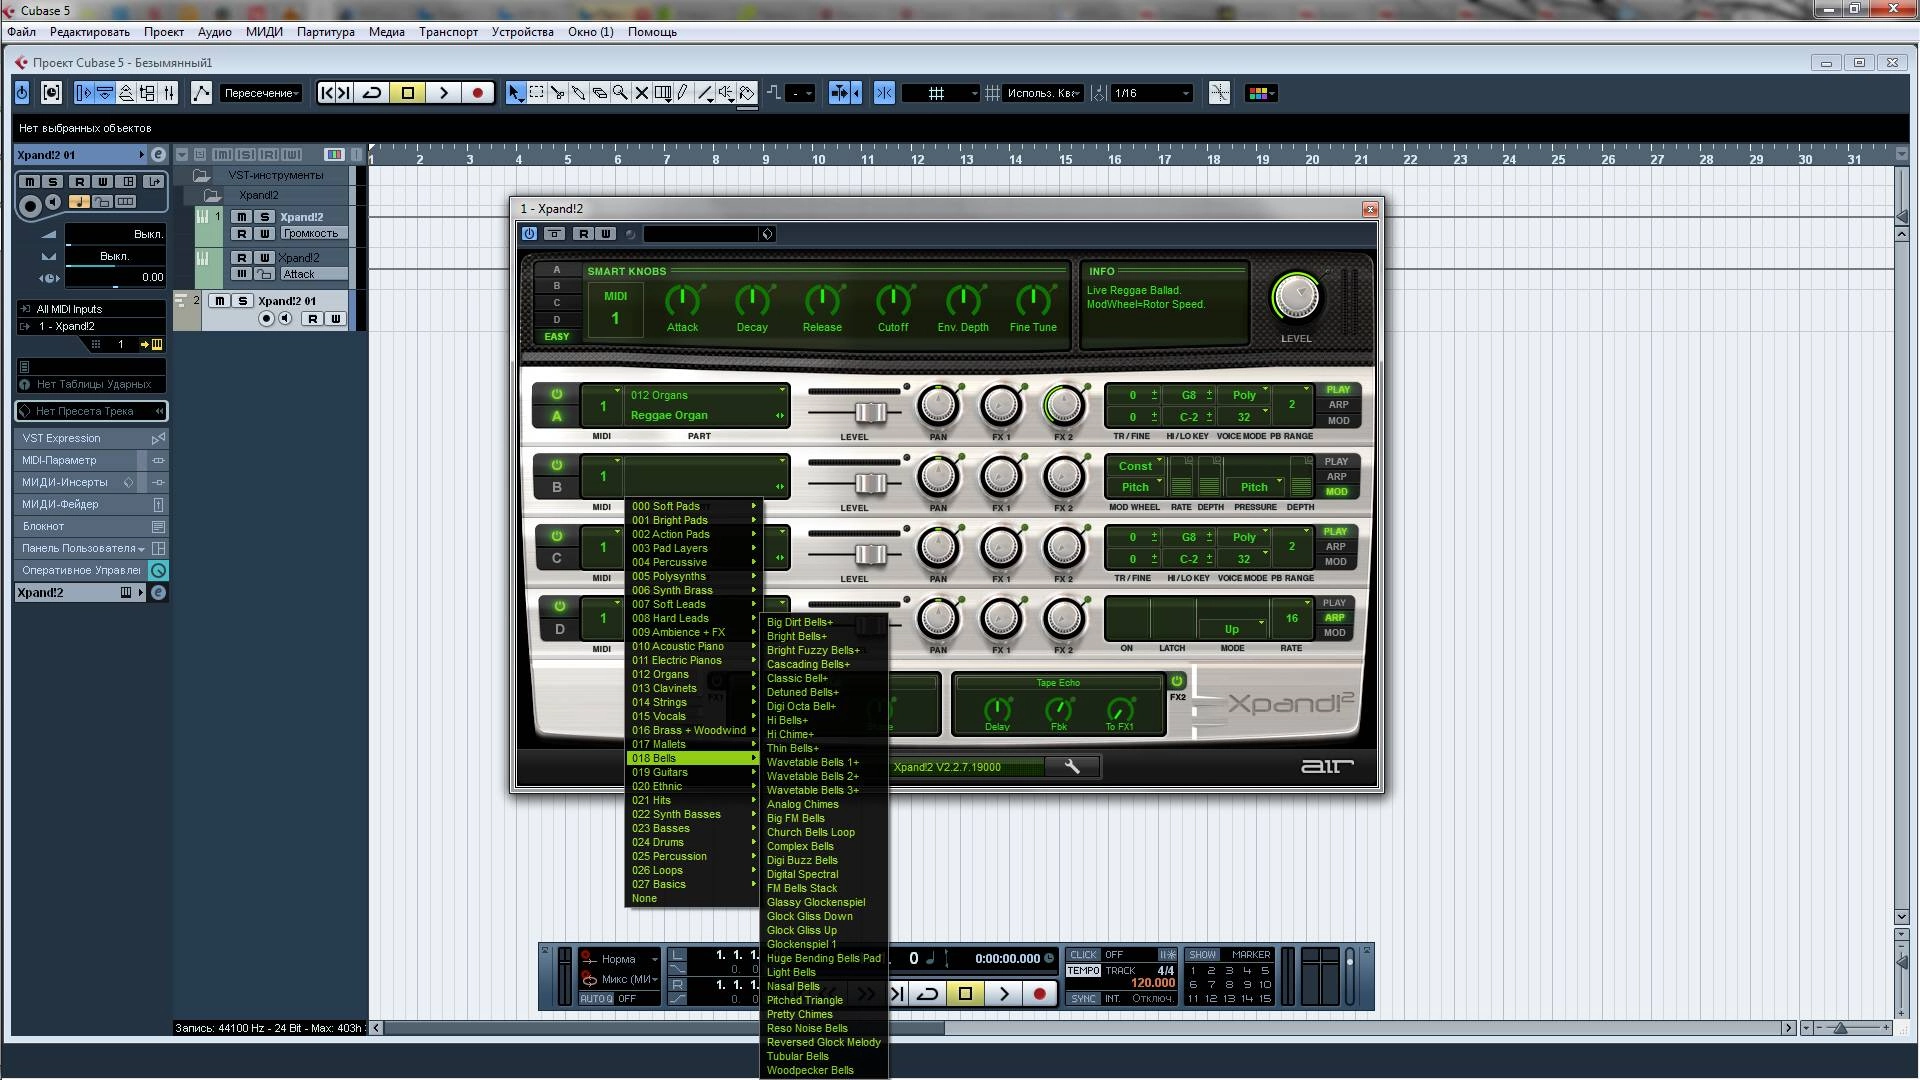The height and width of the screenshot is (1080, 1920).
Task: Select EASY smart knobs mode
Action: (x=557, y=337)
